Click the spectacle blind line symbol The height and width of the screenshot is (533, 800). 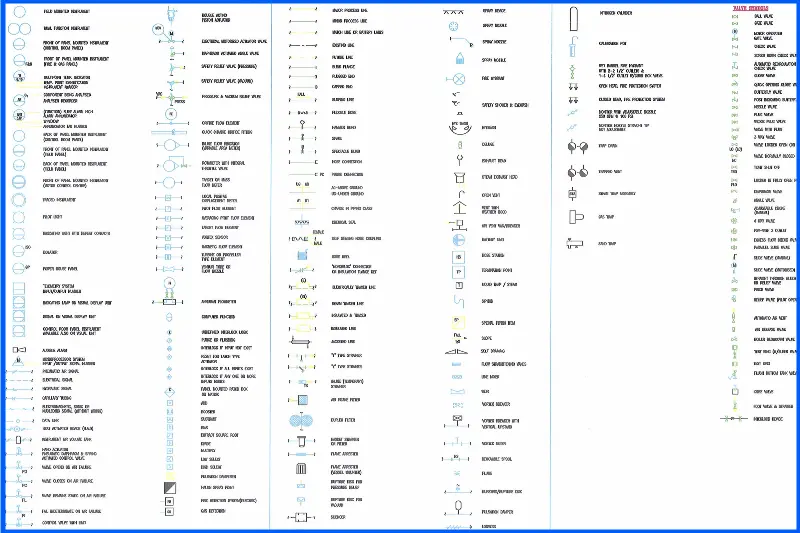click(x=302, y=150)
